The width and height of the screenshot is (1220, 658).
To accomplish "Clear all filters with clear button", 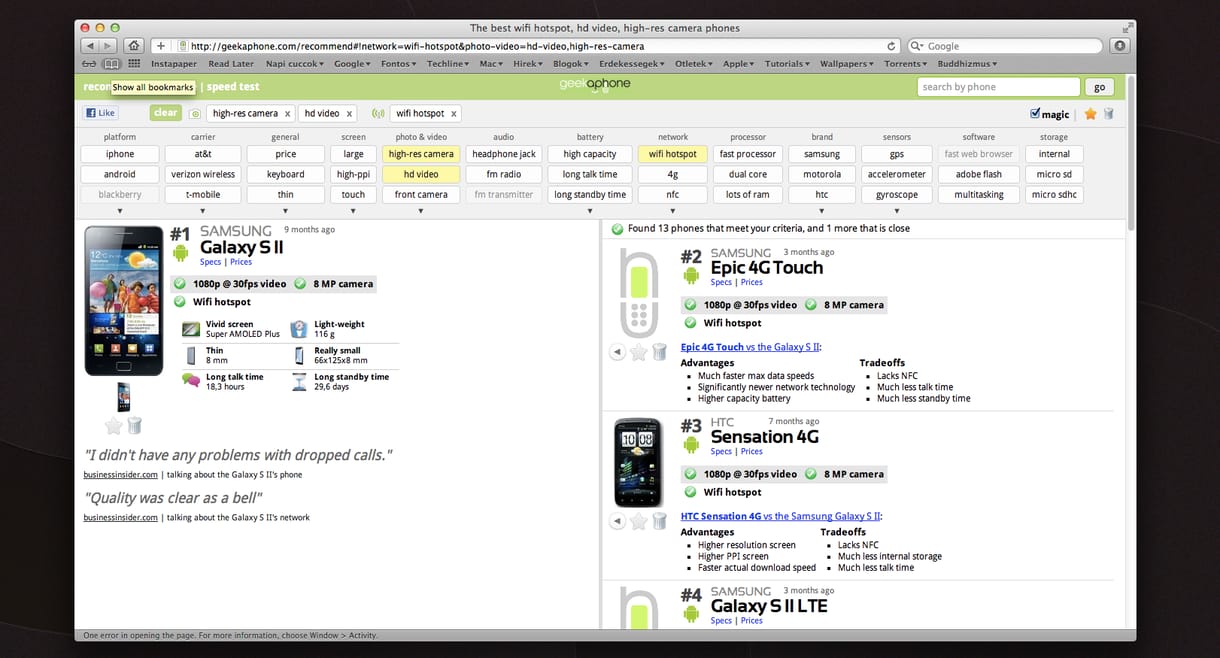I will pos(166,113).
